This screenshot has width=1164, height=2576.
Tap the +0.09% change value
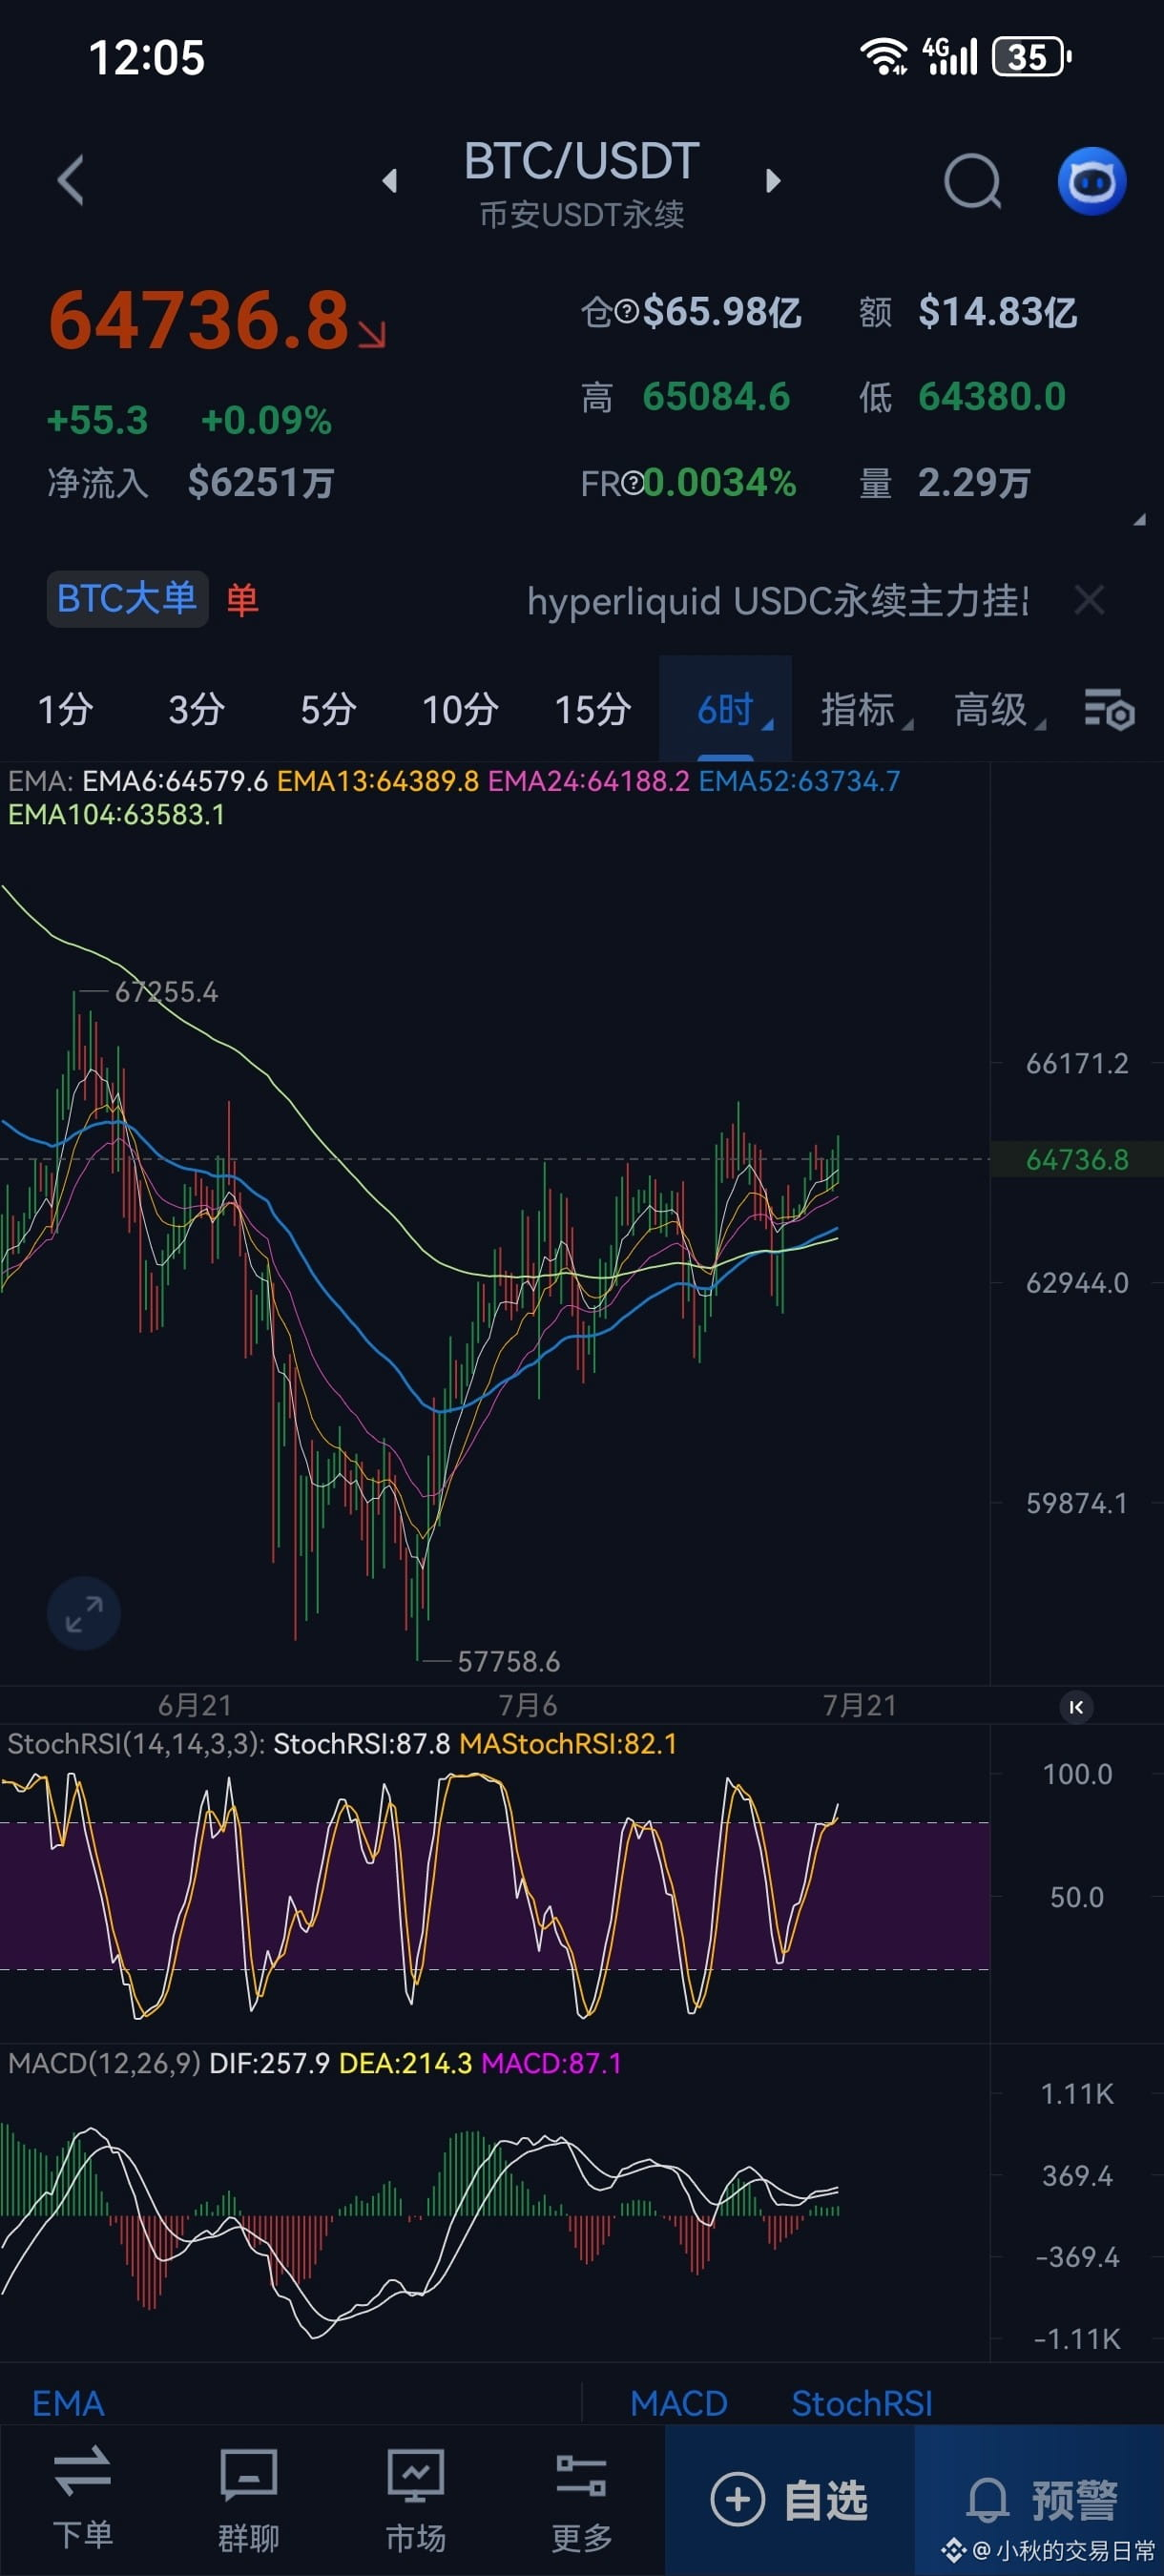266,421
